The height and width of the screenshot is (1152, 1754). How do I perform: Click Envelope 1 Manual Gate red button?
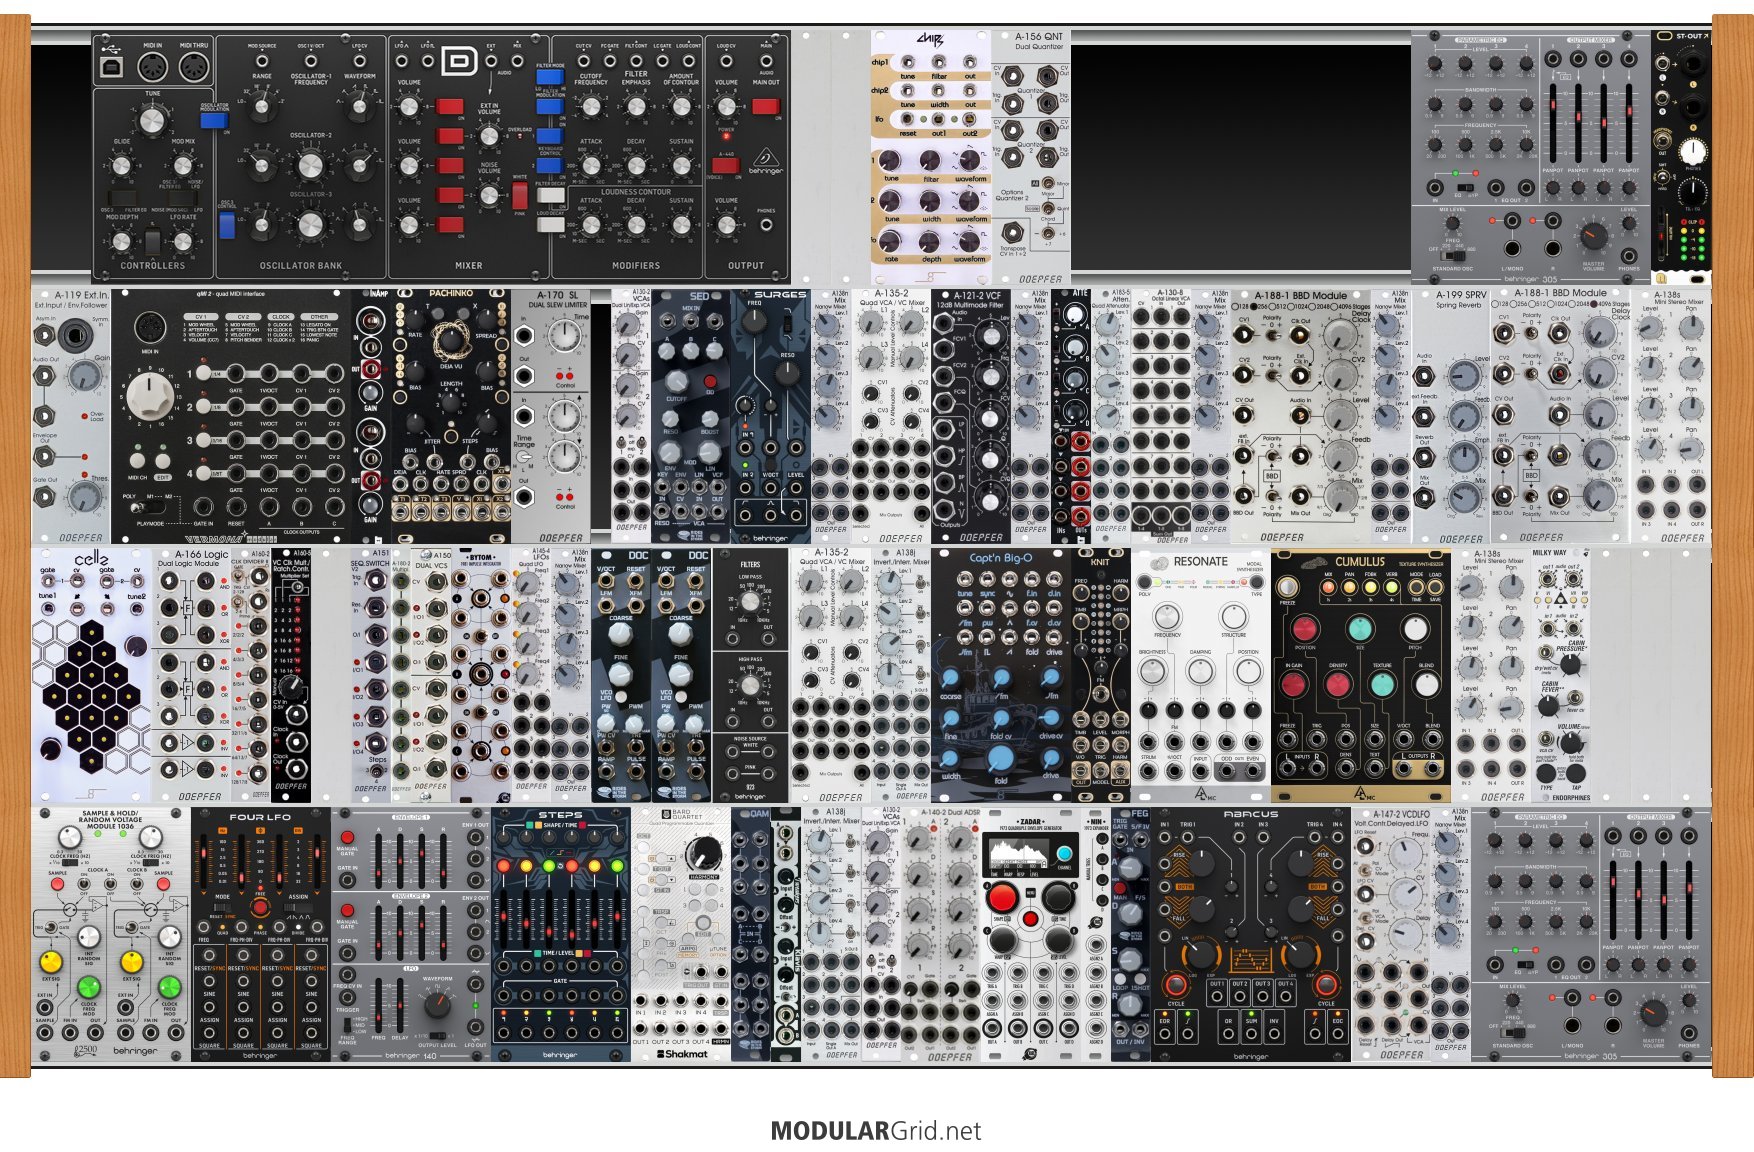pyautogui.click(x=347, y=837)
